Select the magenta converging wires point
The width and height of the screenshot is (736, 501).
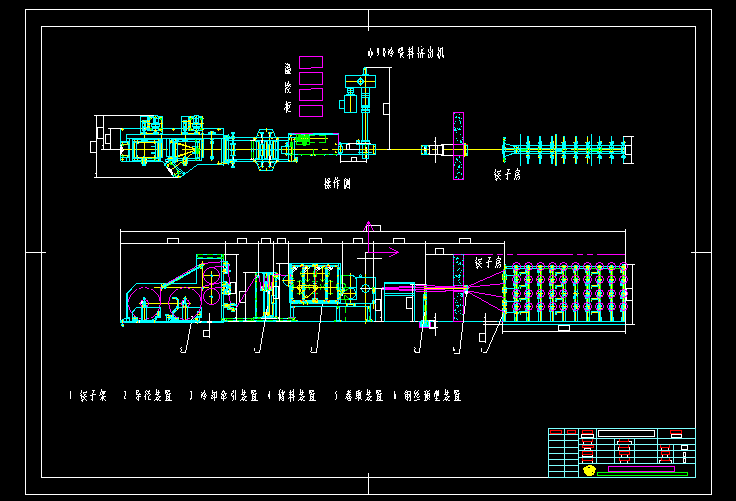tap(466, 290)
